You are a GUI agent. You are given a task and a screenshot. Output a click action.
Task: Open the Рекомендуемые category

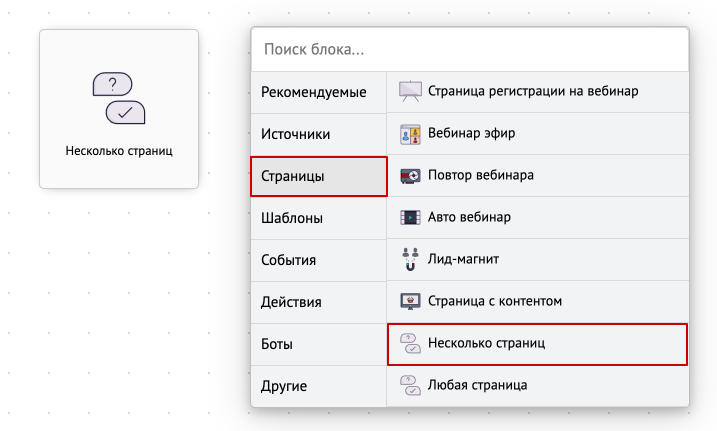(319, 92)
